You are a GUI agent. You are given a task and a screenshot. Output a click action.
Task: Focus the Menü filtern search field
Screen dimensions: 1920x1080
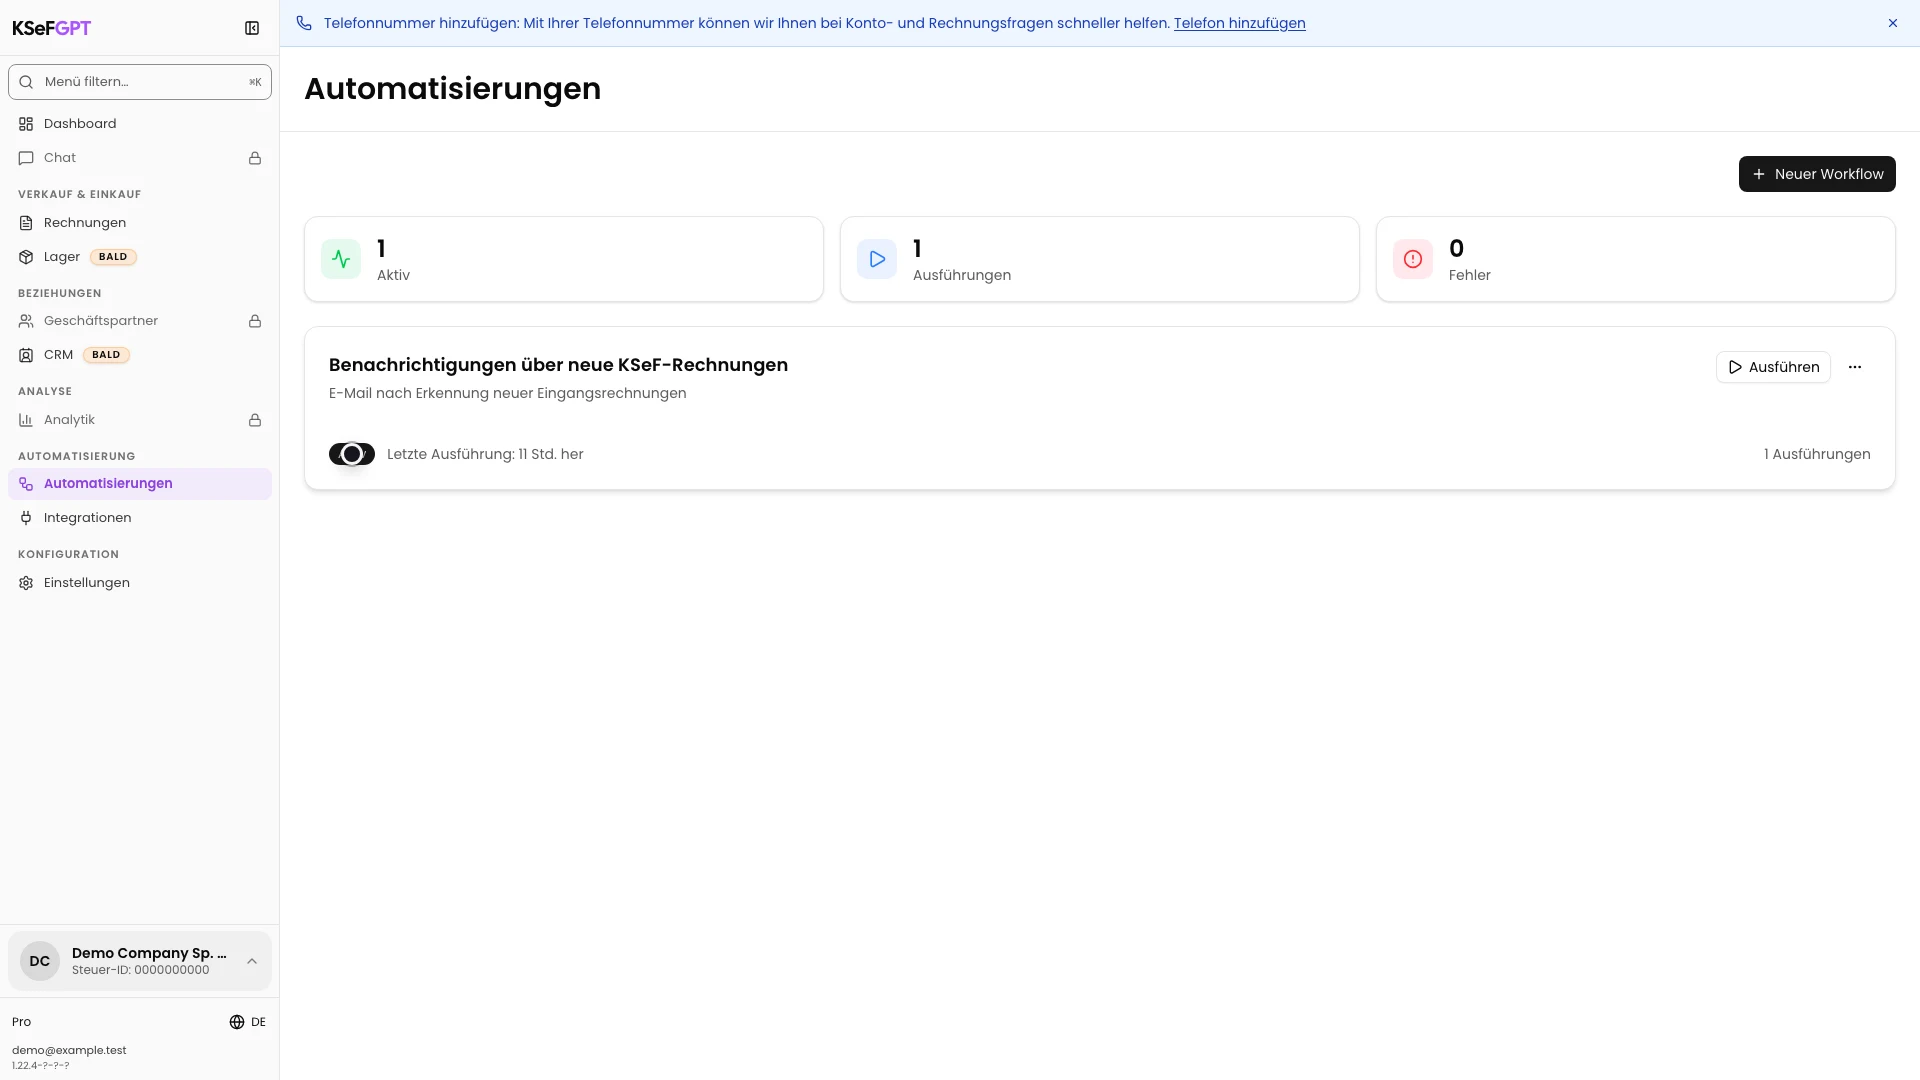point(140,82)
